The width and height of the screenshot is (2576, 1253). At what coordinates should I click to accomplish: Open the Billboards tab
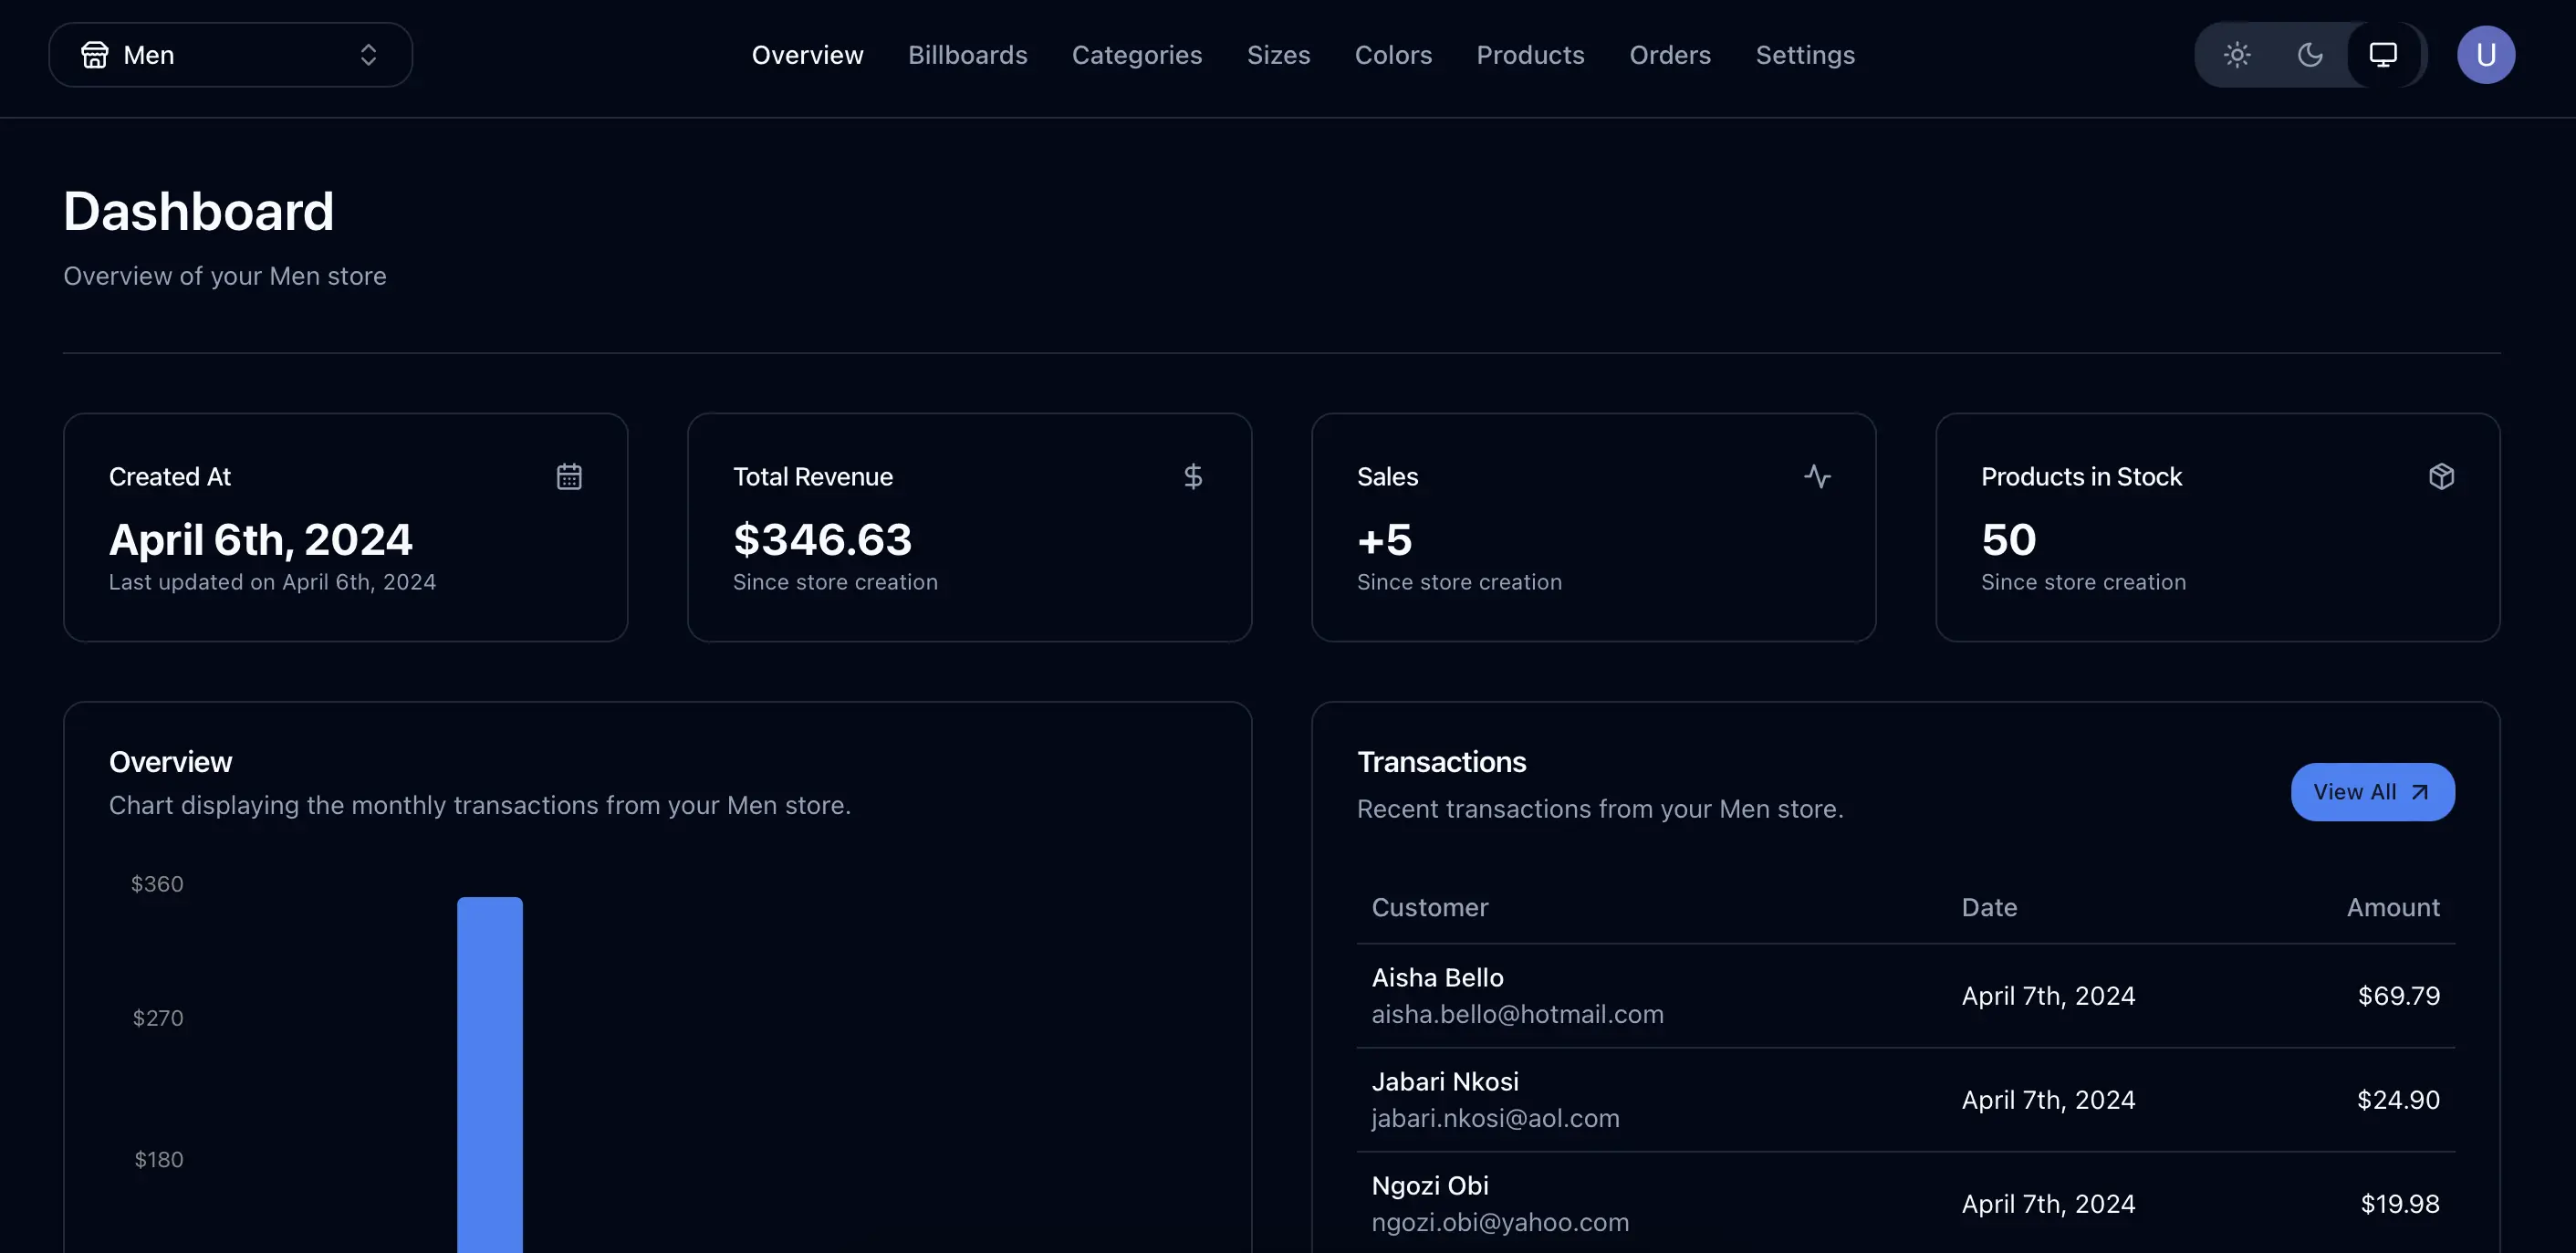coord(967,55)
